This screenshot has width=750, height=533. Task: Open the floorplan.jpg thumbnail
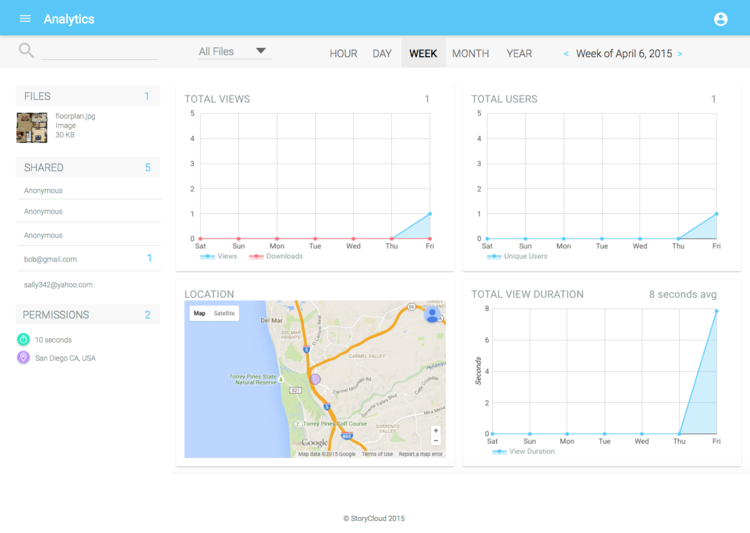click(32, 127)
